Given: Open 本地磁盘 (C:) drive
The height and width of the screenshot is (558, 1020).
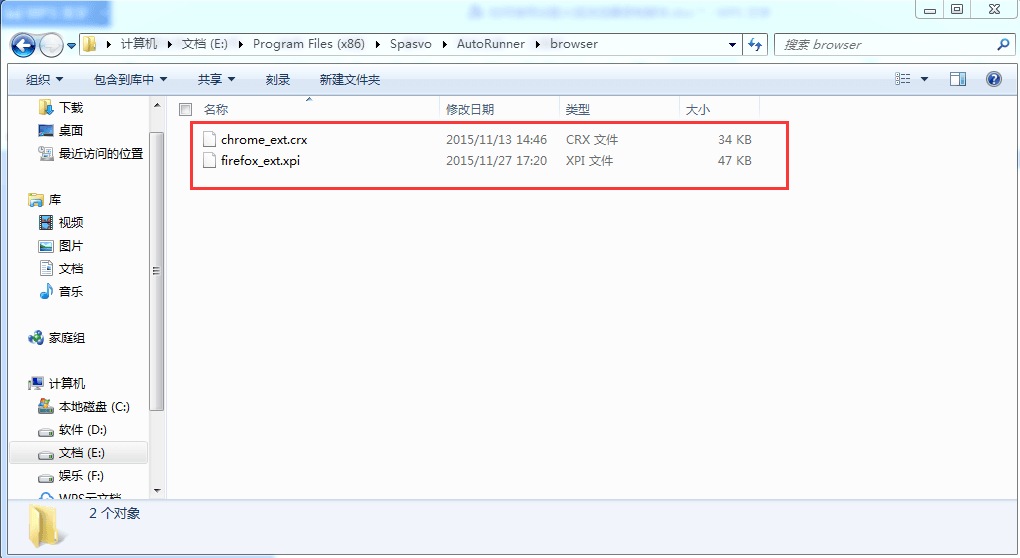Looking at the screenshot, I should click(x=94, y=406).
